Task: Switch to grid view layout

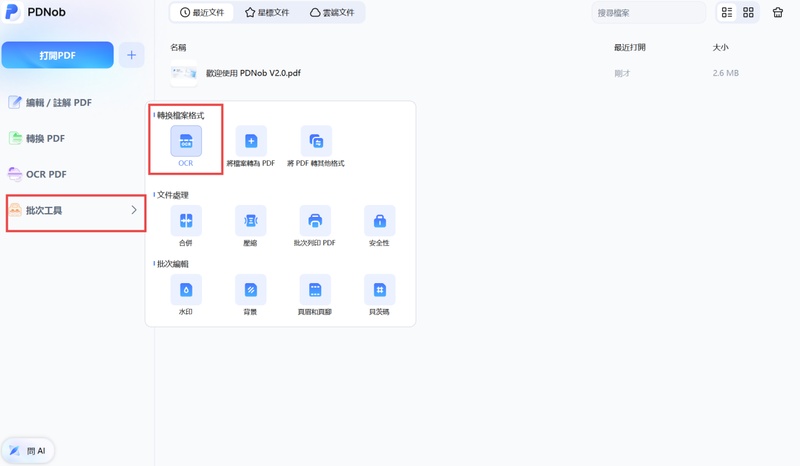Action: 748,12
